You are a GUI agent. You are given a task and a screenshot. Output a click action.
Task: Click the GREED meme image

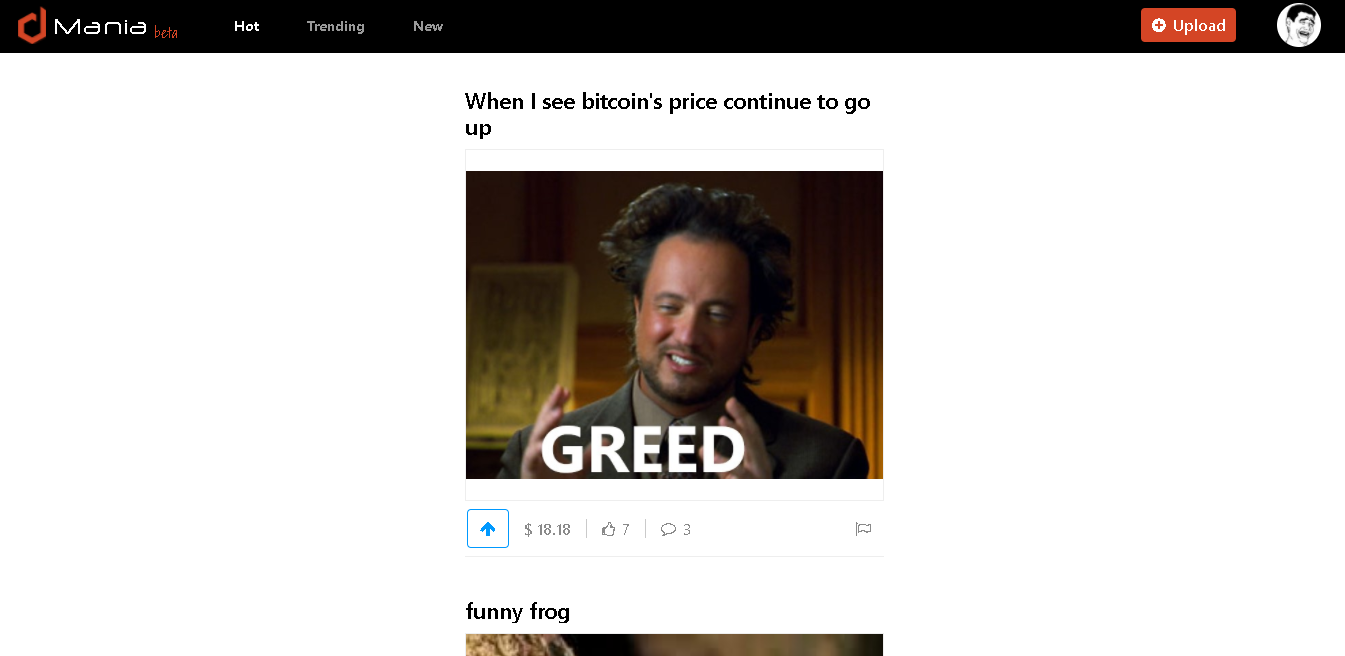click(x=674, y=325)
